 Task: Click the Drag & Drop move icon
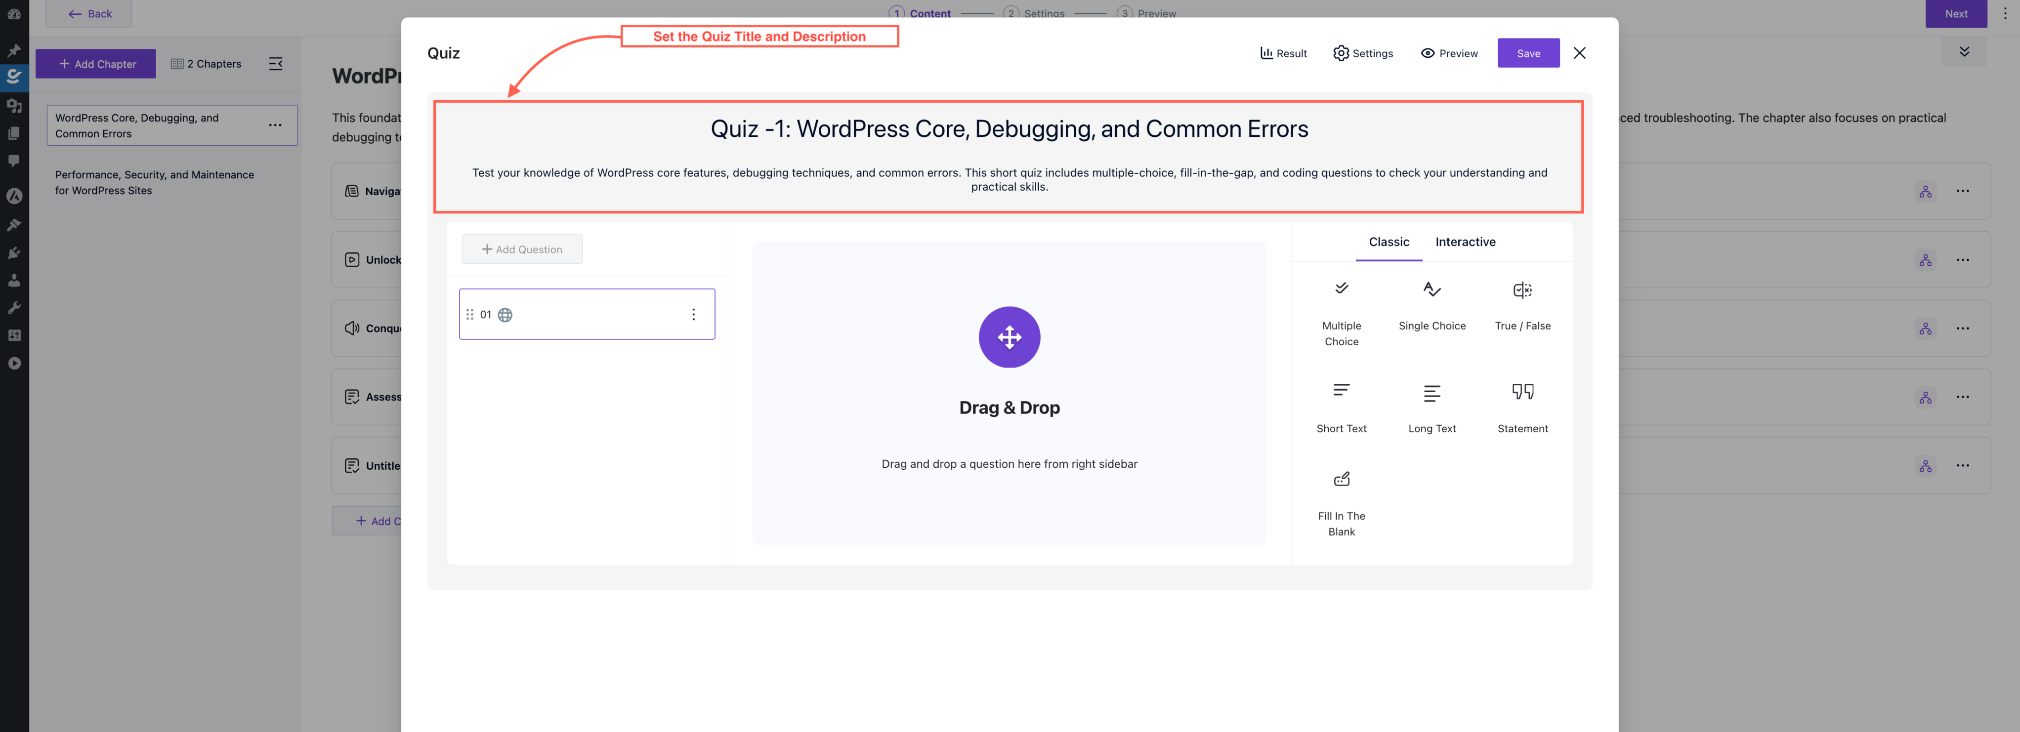pyautogui.click(x=1009, y=337)
